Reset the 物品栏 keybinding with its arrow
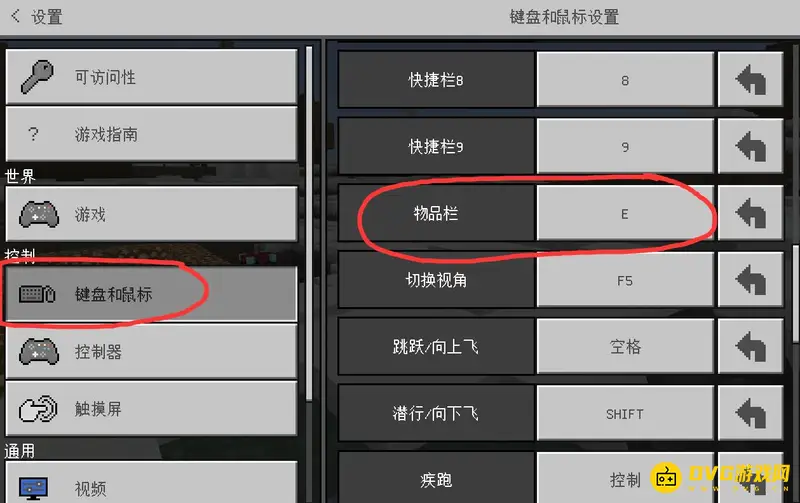This screenshot has height=503, width=800. click(x=751, y=213)
